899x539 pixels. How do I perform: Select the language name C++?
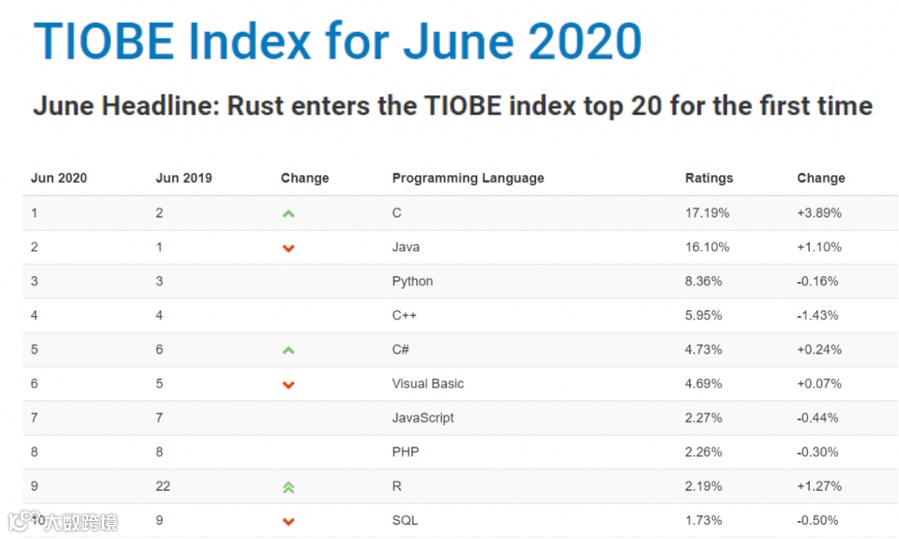coord(404,315)
